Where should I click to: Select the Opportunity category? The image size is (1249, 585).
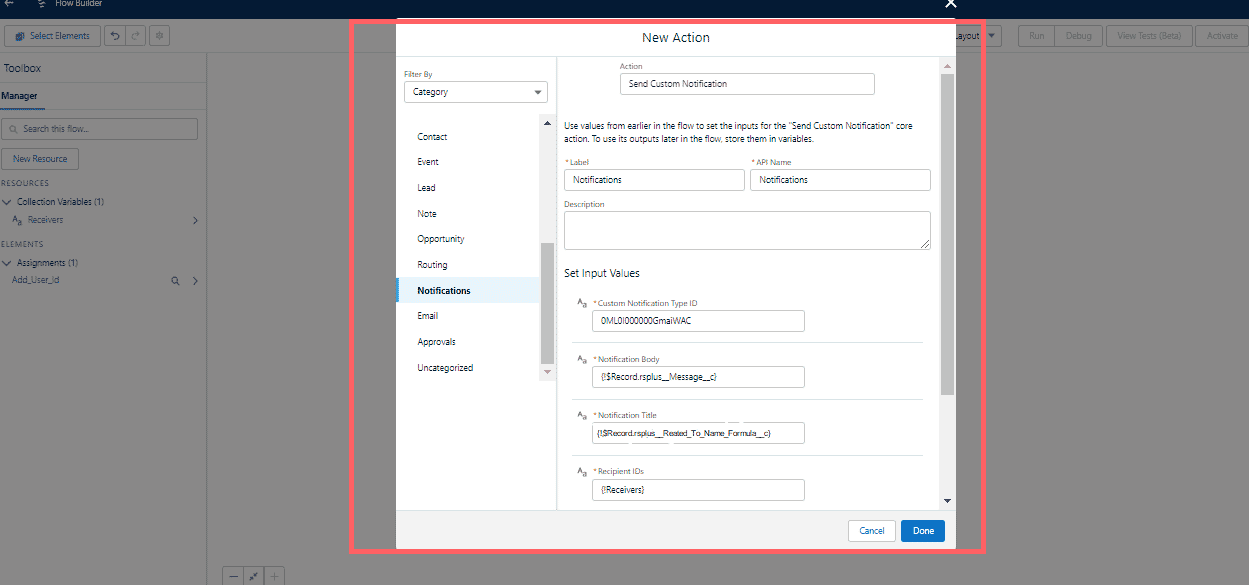[x=468, y=239]
